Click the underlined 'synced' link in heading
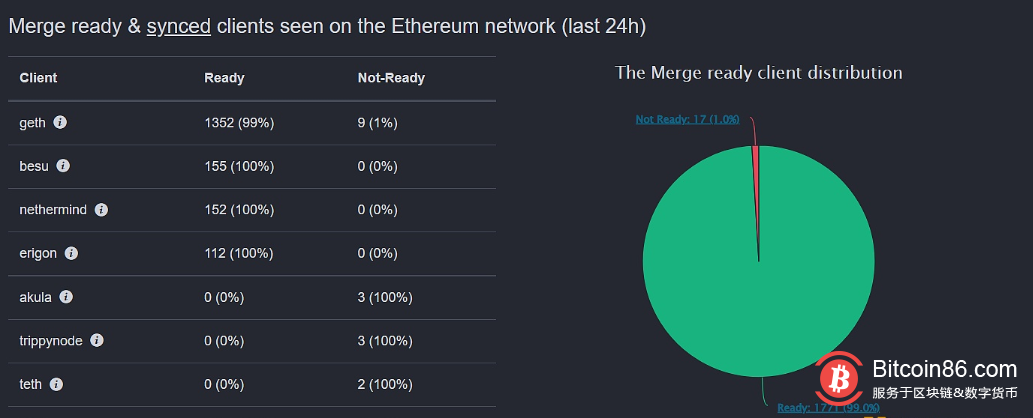1033x418 pixels. (x=178, y=27)
